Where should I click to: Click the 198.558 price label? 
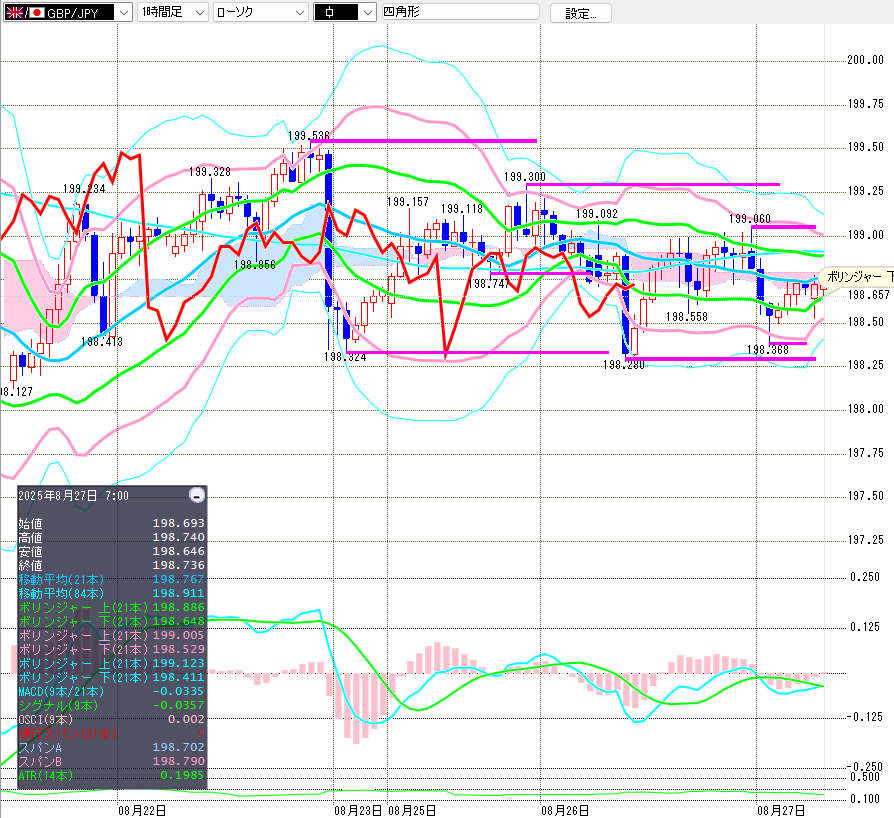pos(686,316)
